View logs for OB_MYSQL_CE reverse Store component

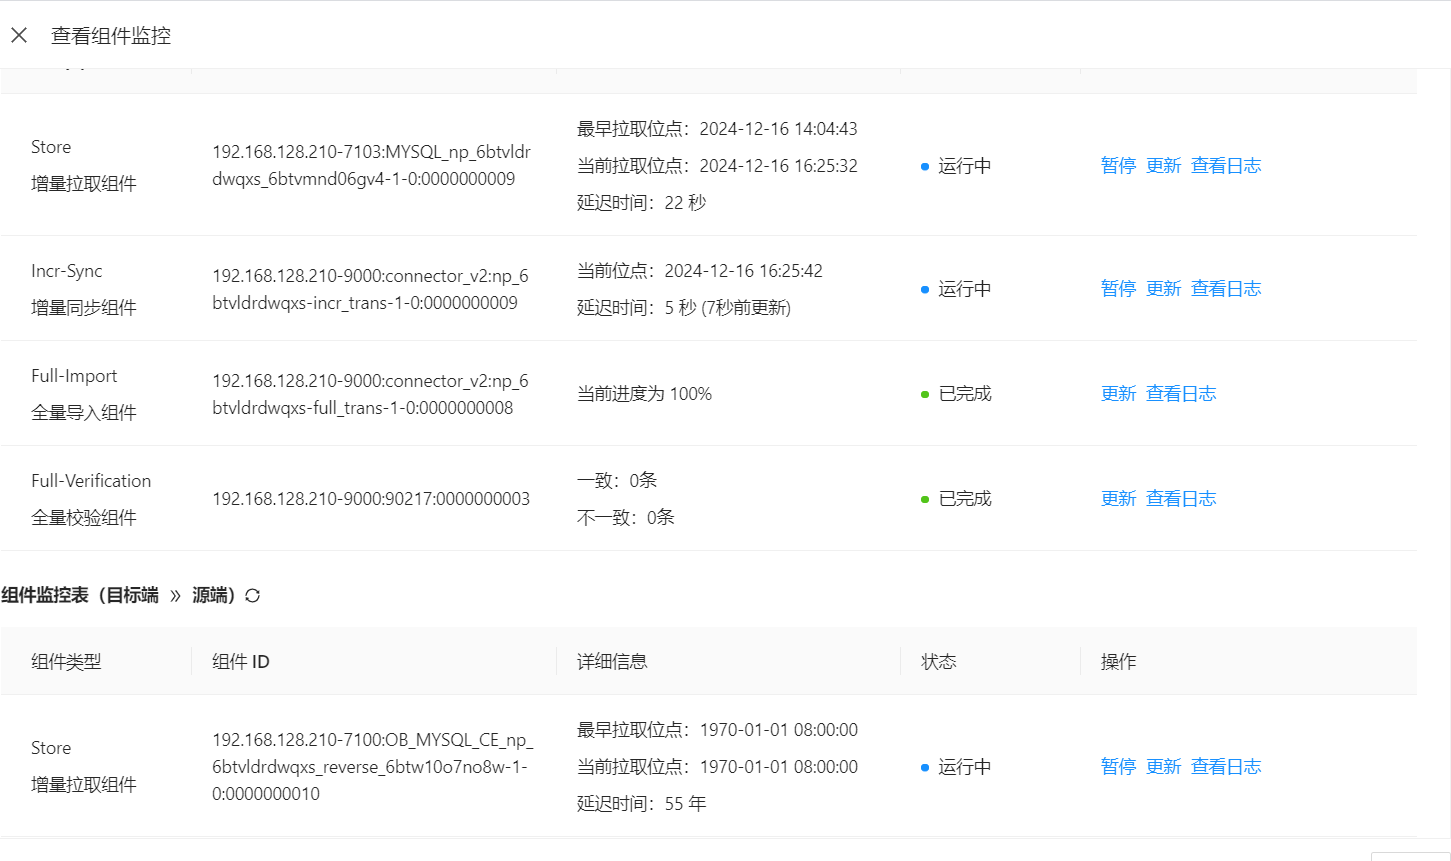(1226, 767)
